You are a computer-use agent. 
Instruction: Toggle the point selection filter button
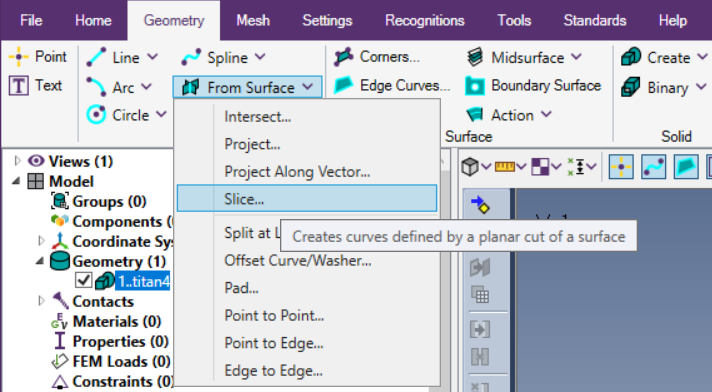click(621, 167)
